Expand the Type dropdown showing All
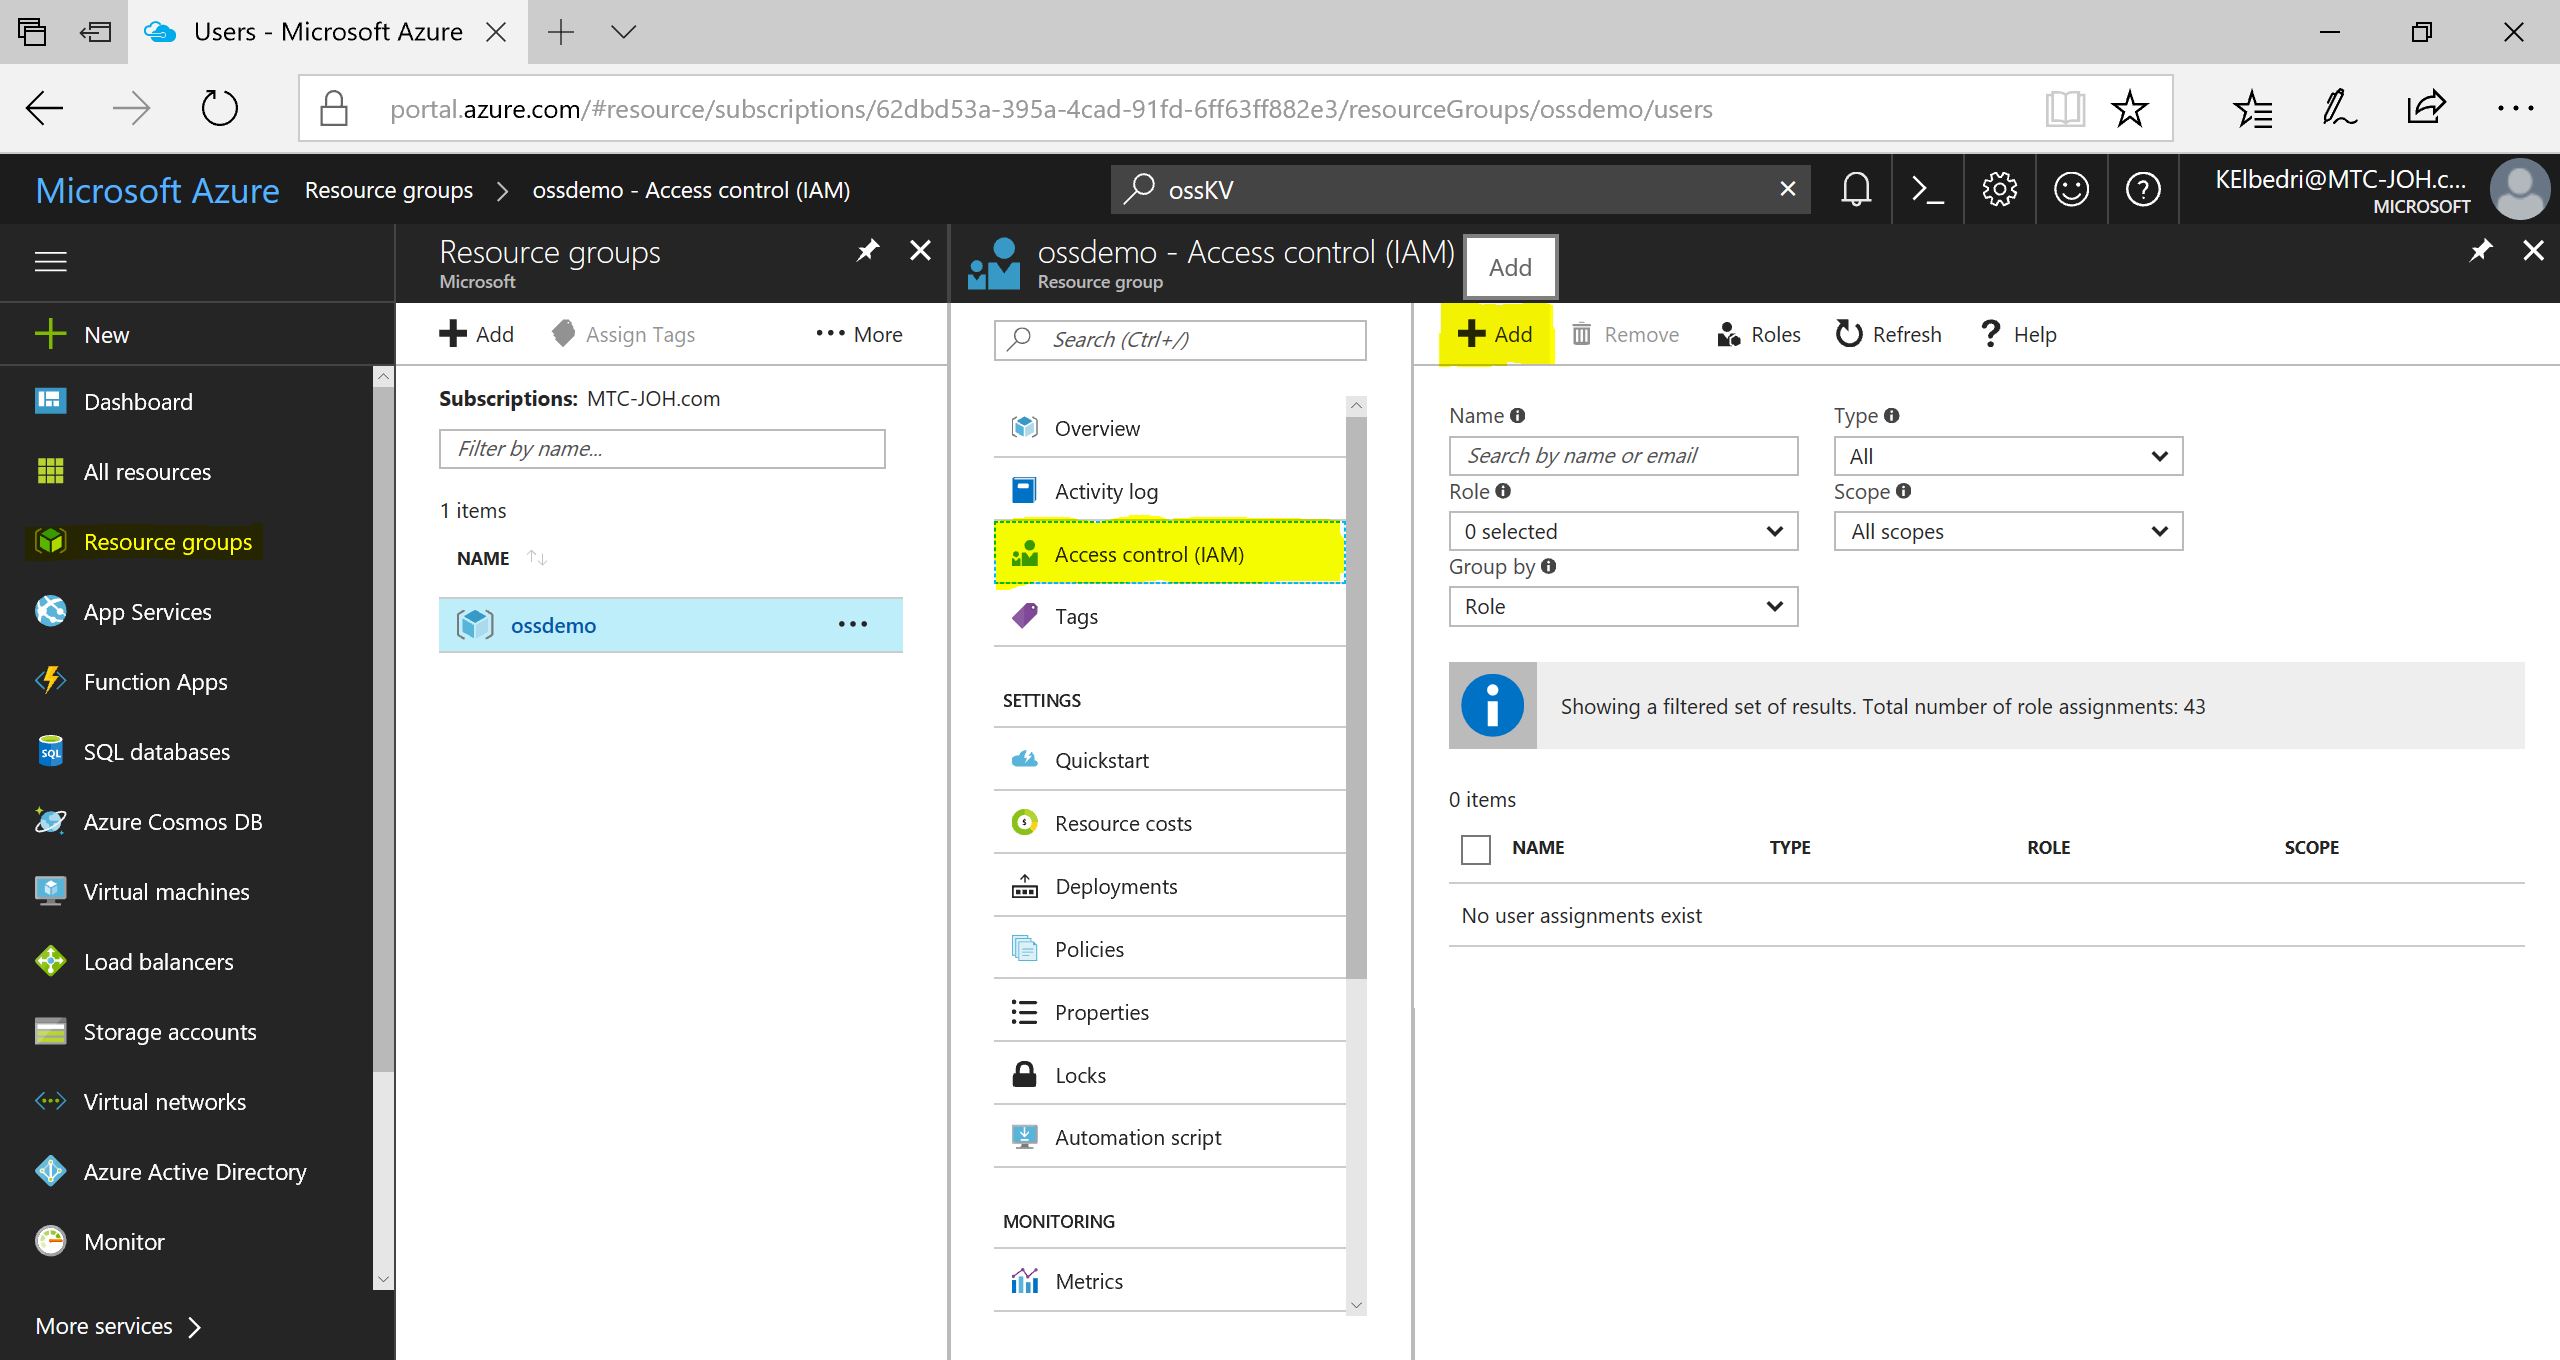 [2007, 456]
